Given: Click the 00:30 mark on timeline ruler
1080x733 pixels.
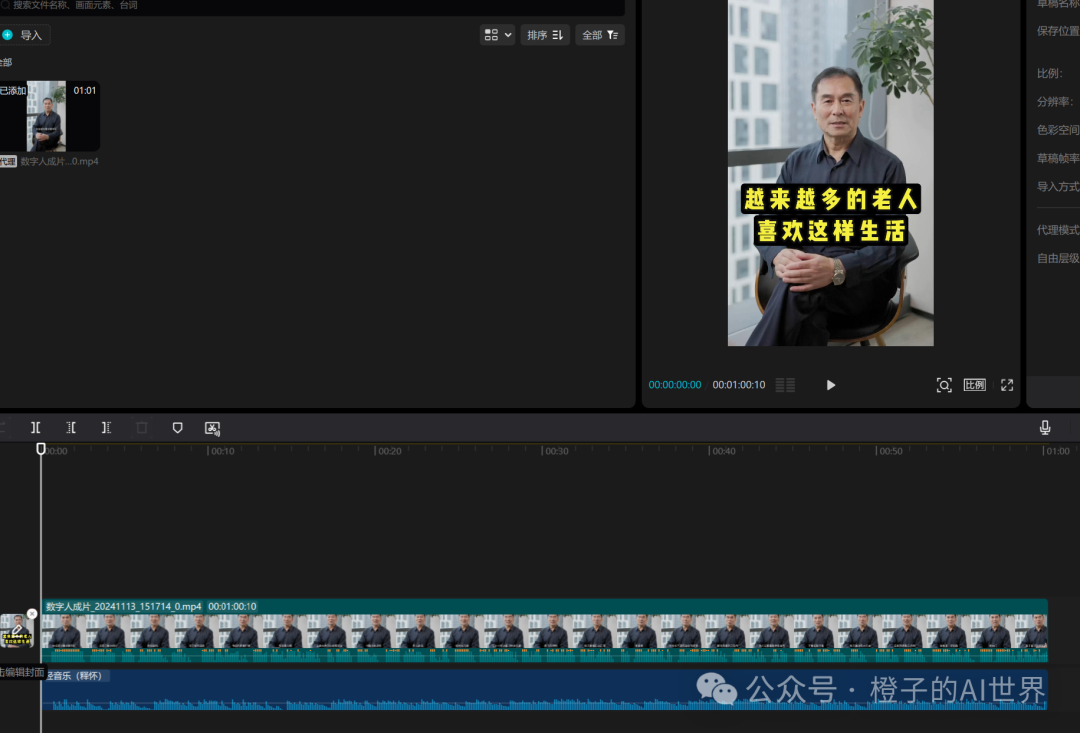Looking at the screenshot, I should pyautogui.click(x=555, y=451).
